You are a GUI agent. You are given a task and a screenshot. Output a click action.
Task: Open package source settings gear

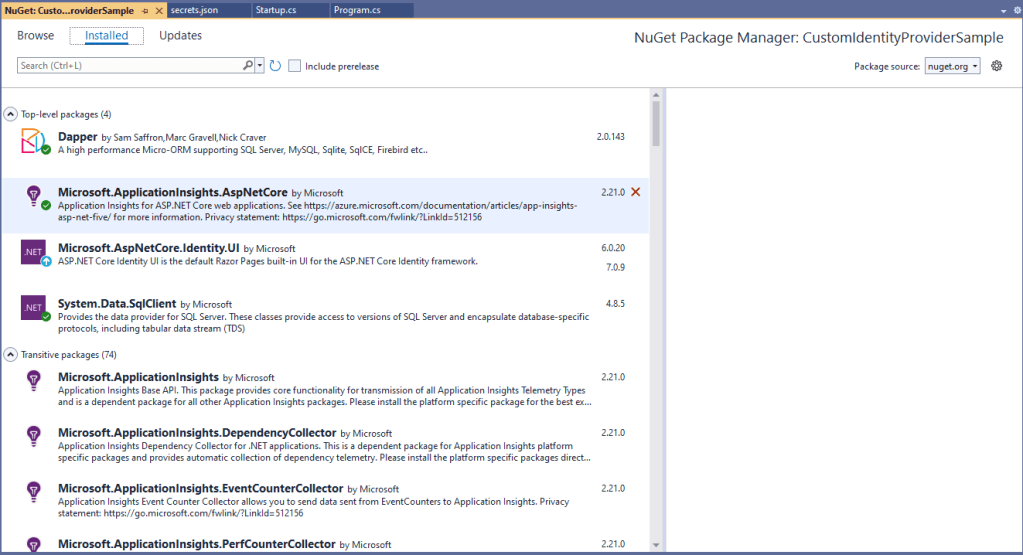[x=996, y=66]
